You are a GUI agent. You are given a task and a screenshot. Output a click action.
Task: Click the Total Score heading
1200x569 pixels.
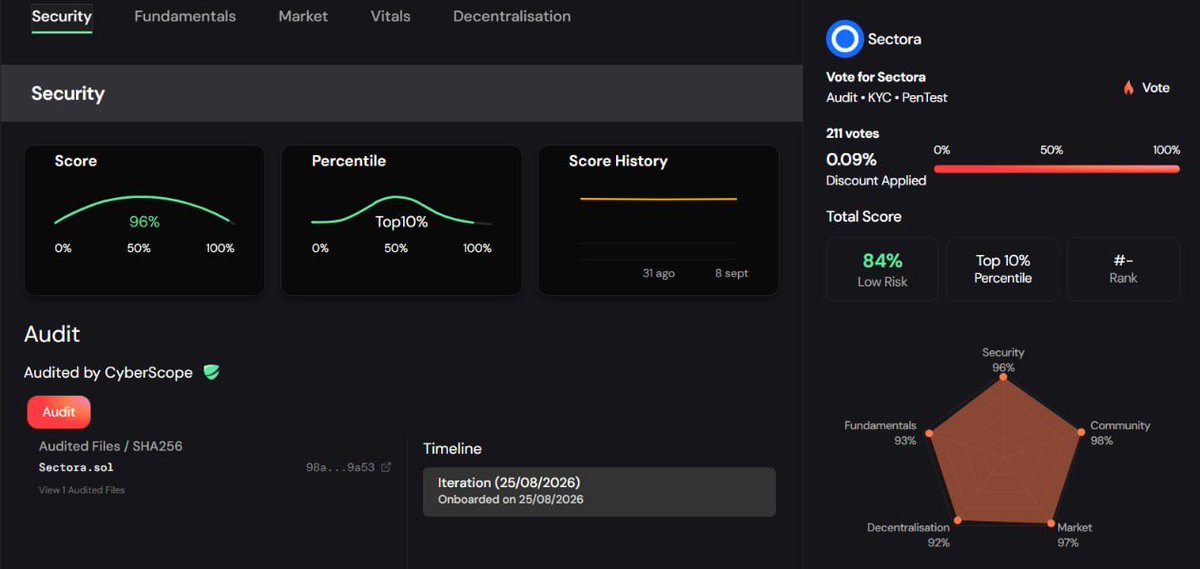pyautogui.click(x=864, y=216)
